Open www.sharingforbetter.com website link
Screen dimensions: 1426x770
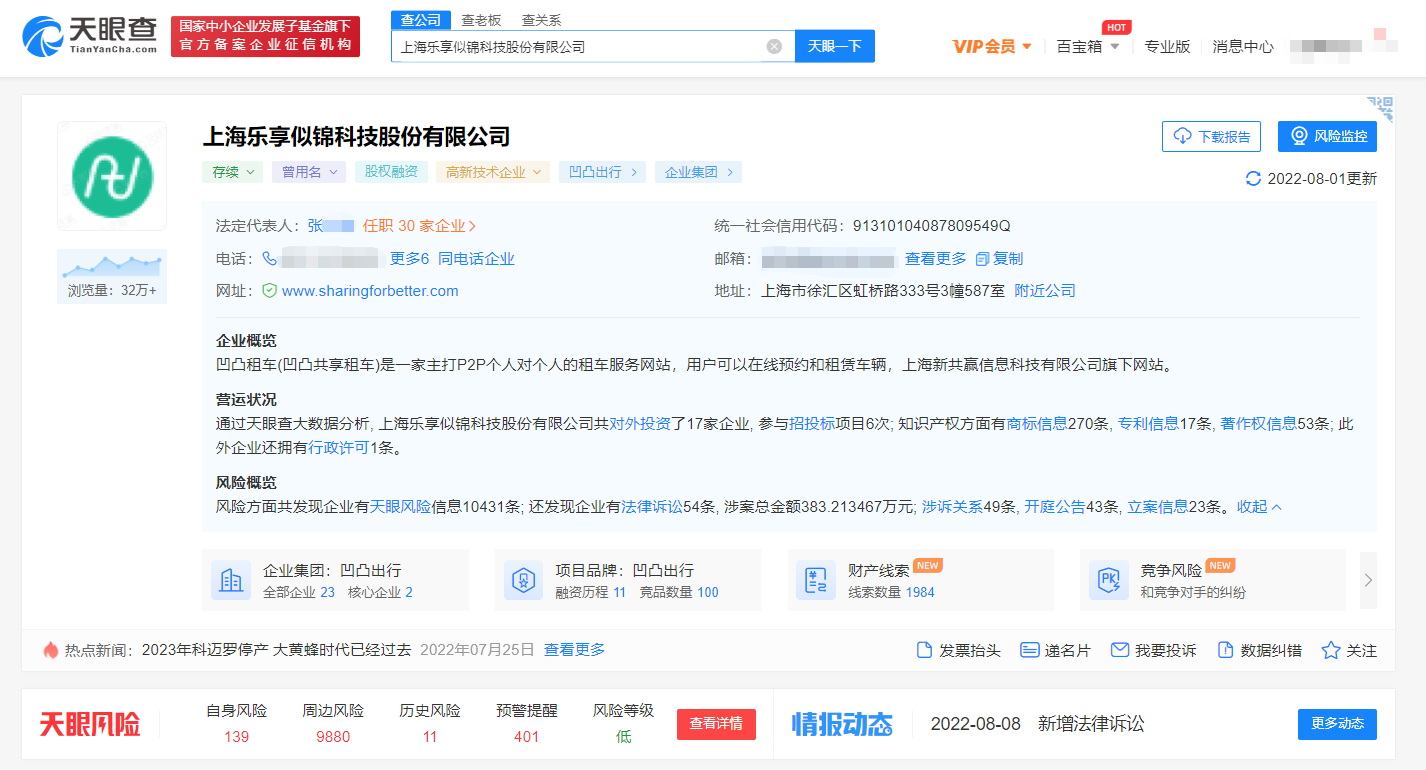tap(370, 291)
